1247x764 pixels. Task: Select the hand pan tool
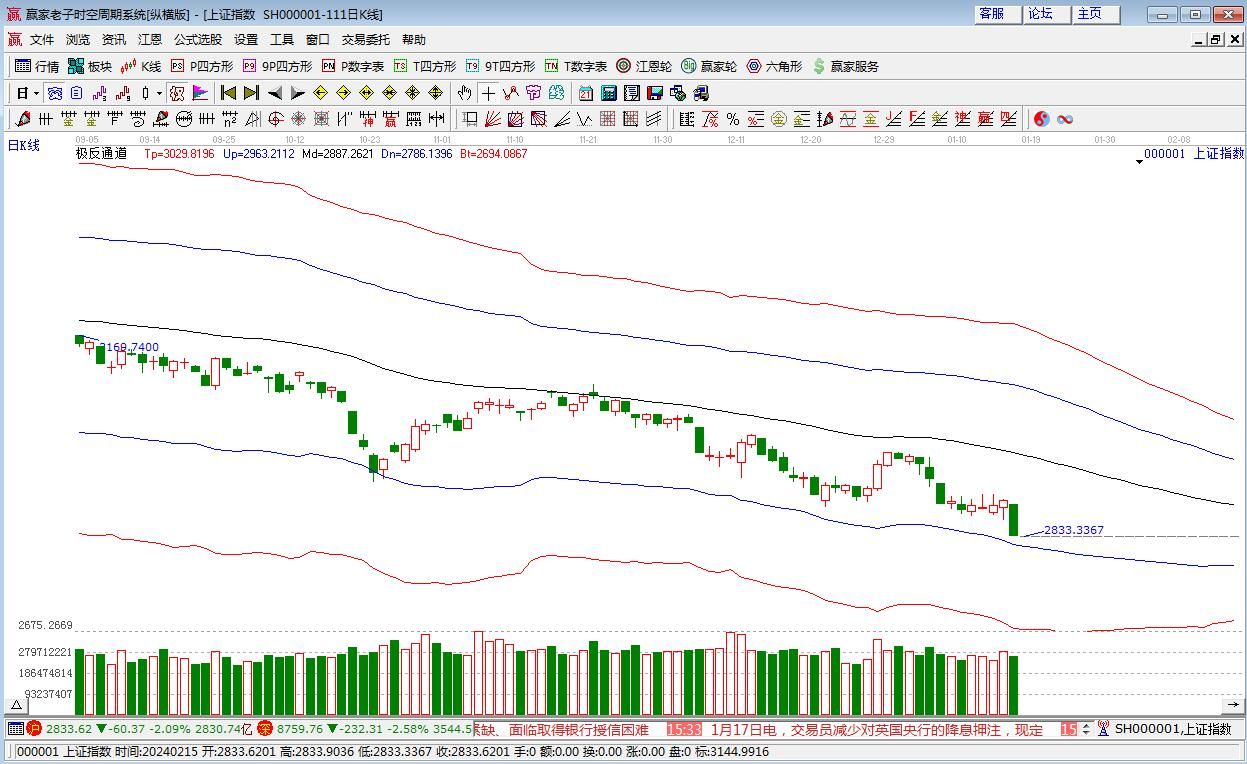click(464, 93)
